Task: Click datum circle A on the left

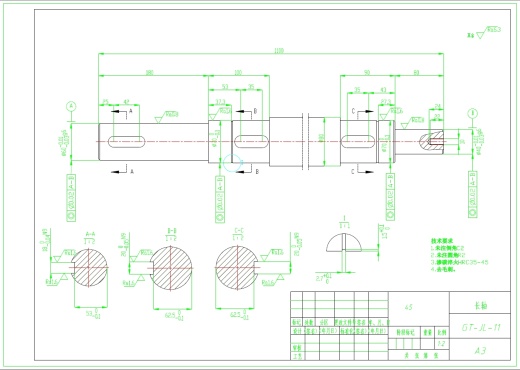Action: 71,106
